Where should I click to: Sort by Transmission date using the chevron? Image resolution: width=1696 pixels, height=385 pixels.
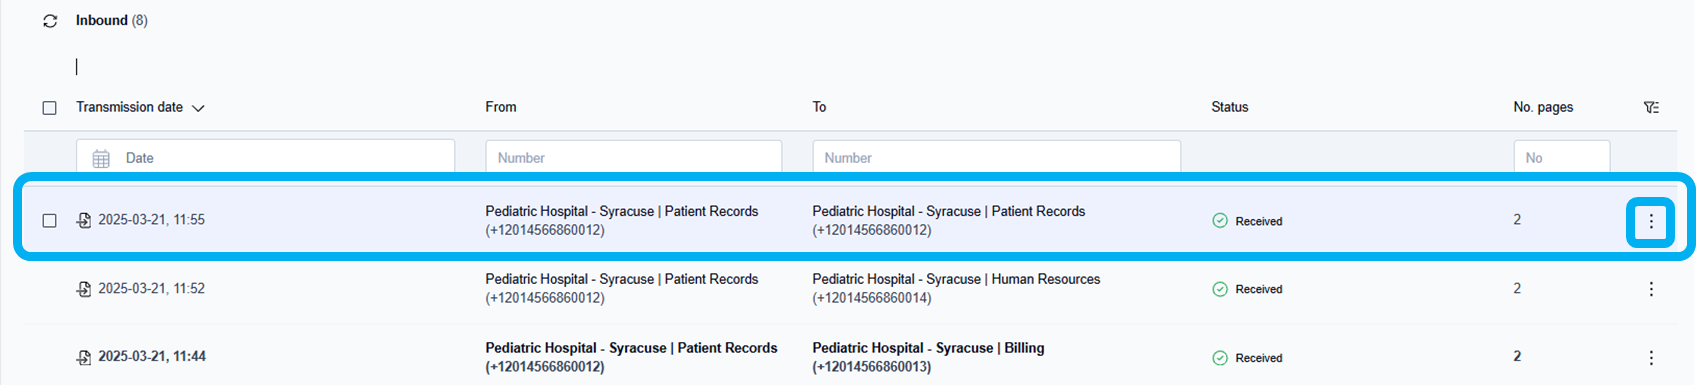[x=198, y=108]
